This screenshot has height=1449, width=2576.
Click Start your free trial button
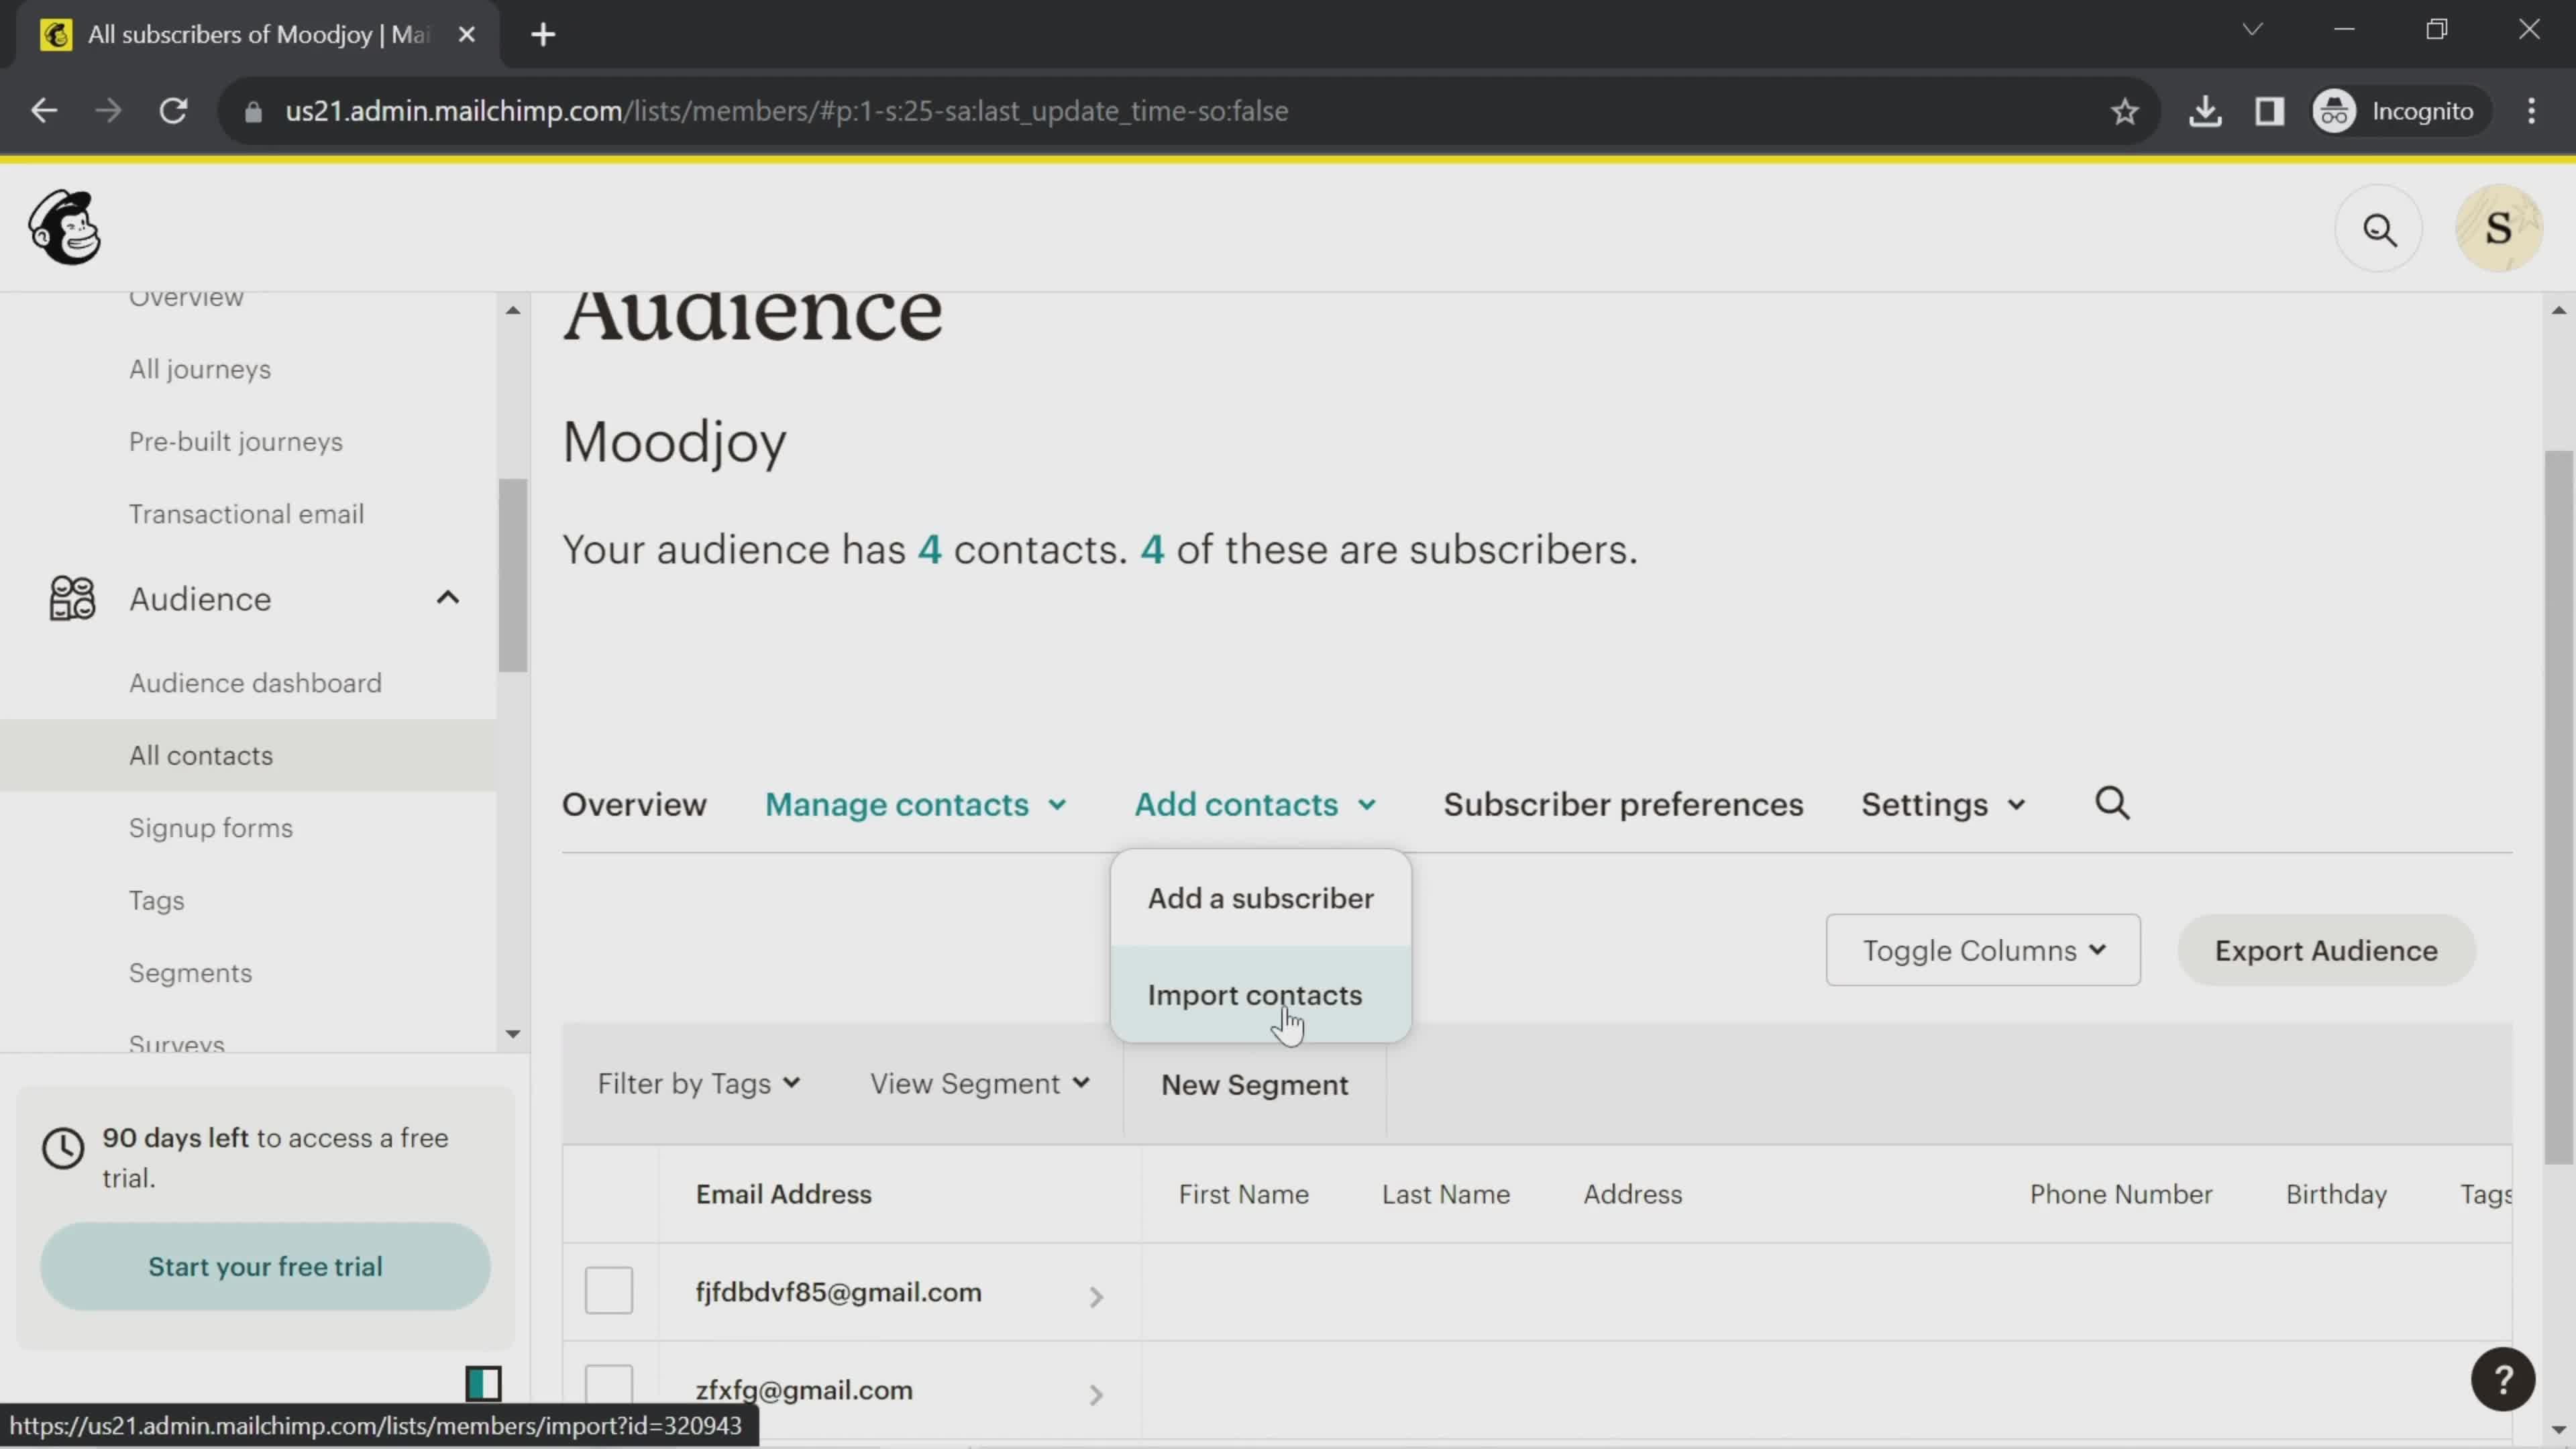(266, 1267)
